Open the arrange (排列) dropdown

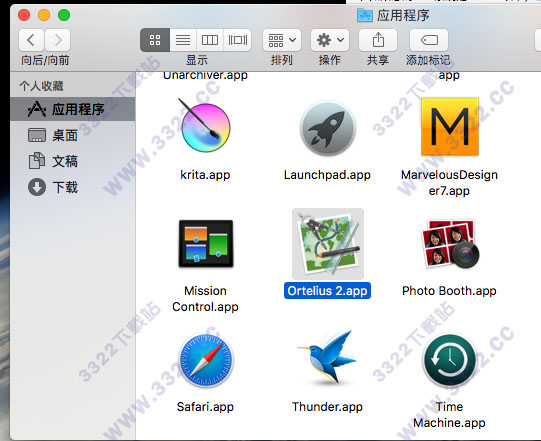coord(282,40)
